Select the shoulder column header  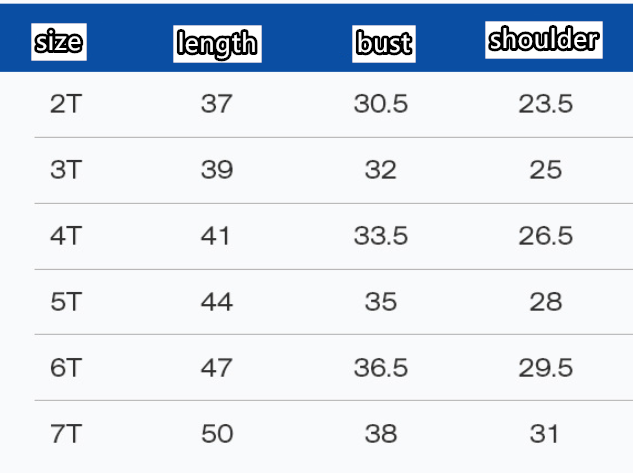(x=544, y=40)
